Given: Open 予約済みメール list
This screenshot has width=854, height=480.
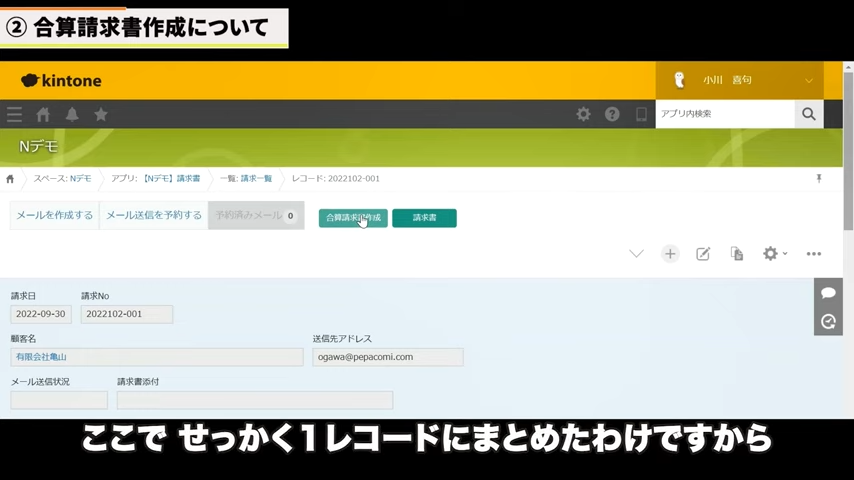Looking at the screenshot, I should (256, 215).
